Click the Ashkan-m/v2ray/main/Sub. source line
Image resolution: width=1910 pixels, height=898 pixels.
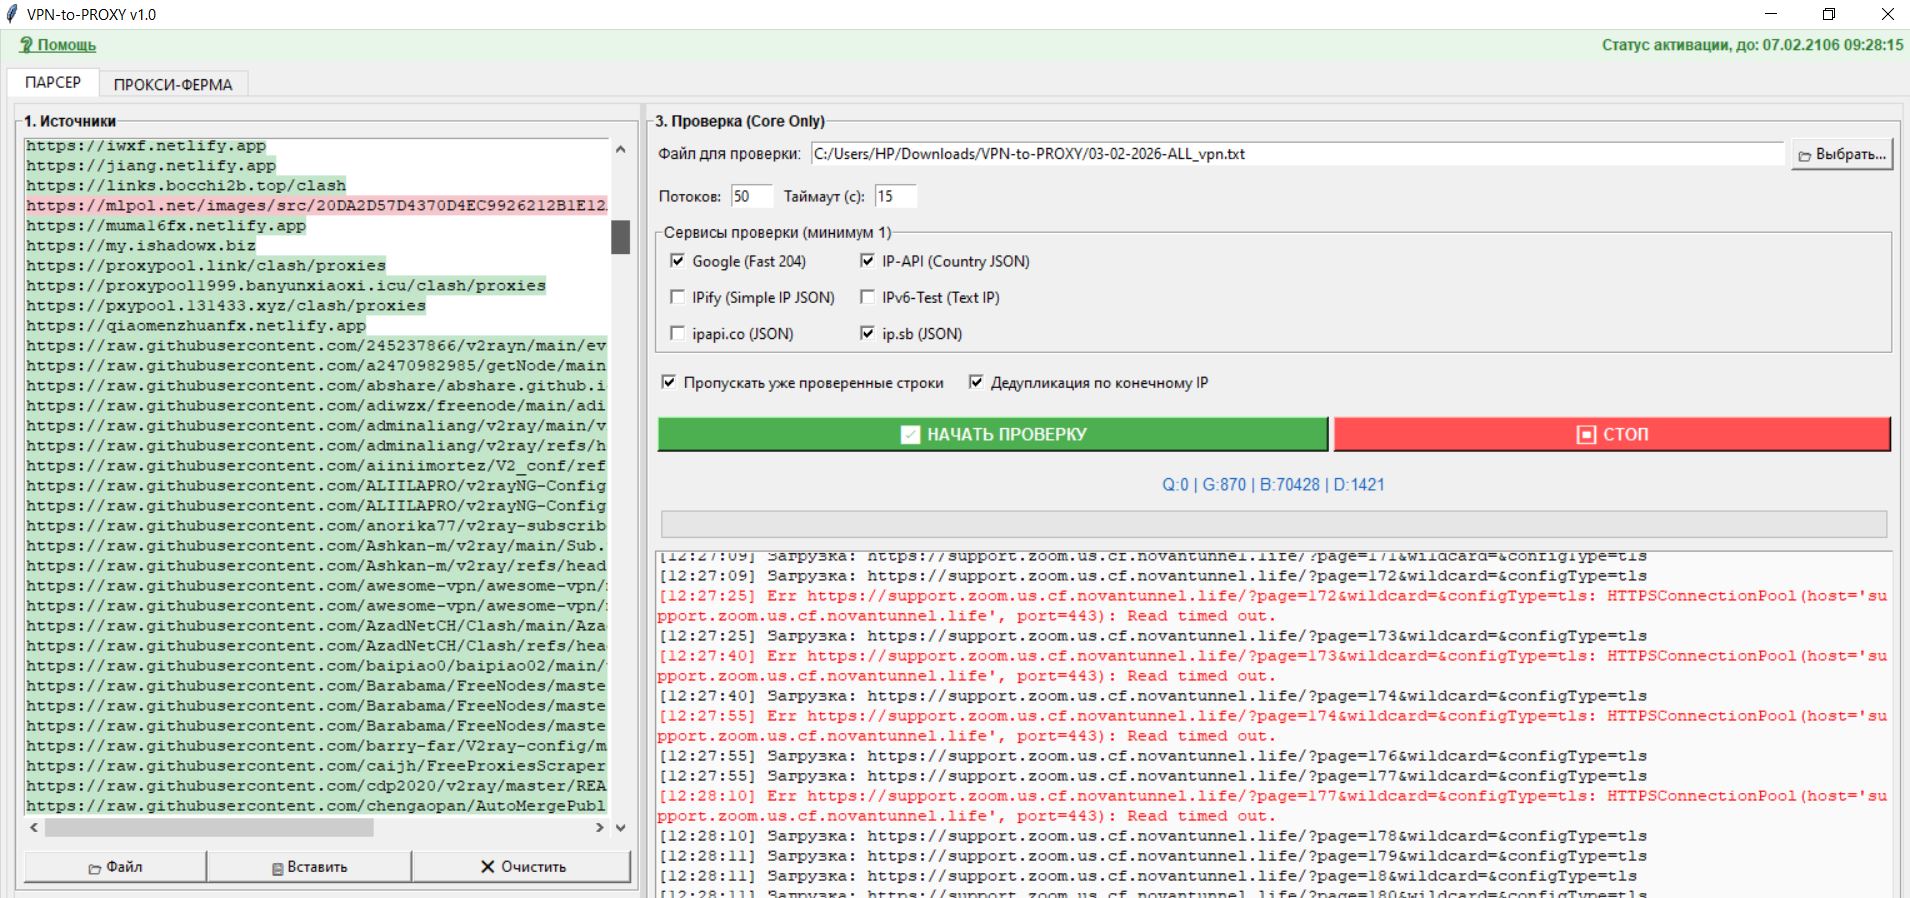(x=316, y=546)
